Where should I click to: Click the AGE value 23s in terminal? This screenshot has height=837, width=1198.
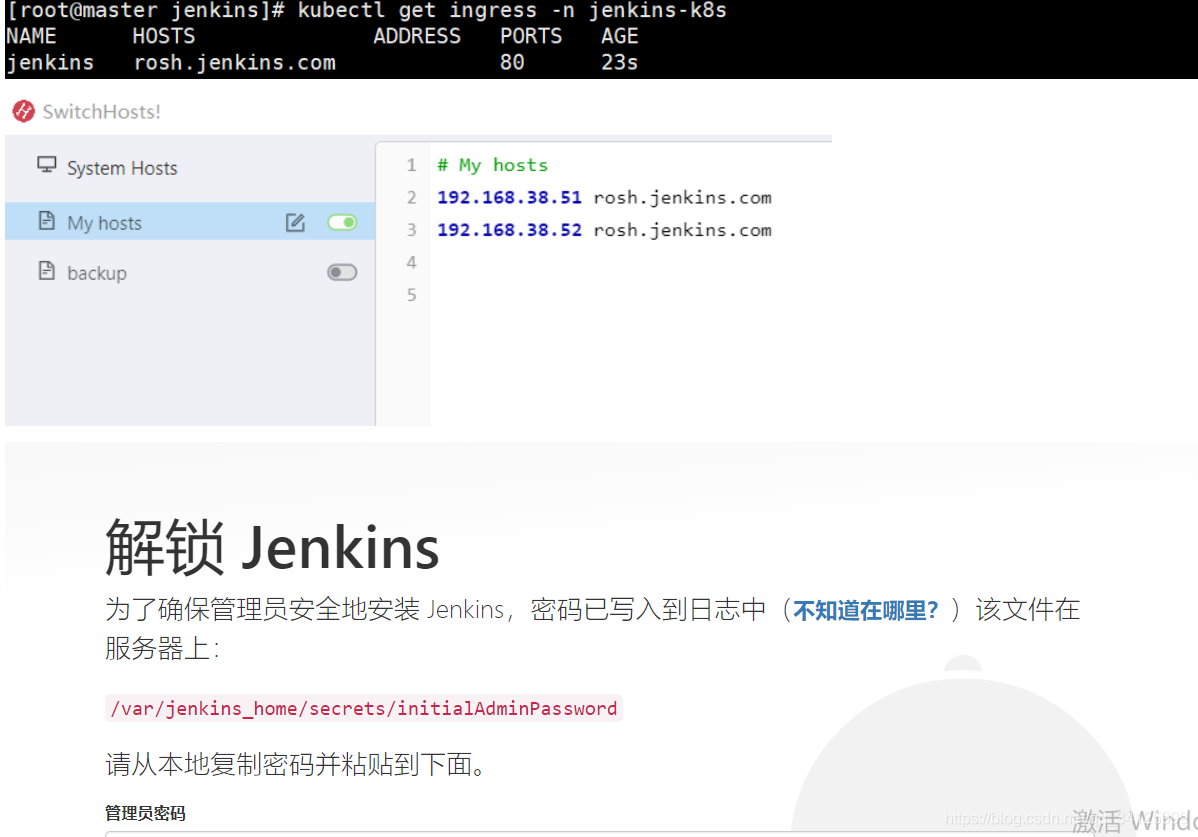(x=619, y=63)
